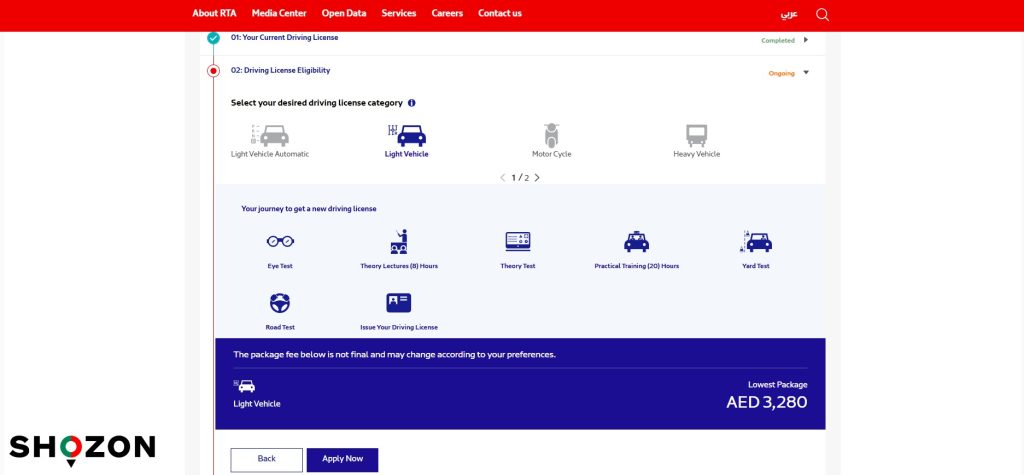This screenshot has height=475, width=1024.
Task: Click the Lowest Package text
Action: point(778,385)
